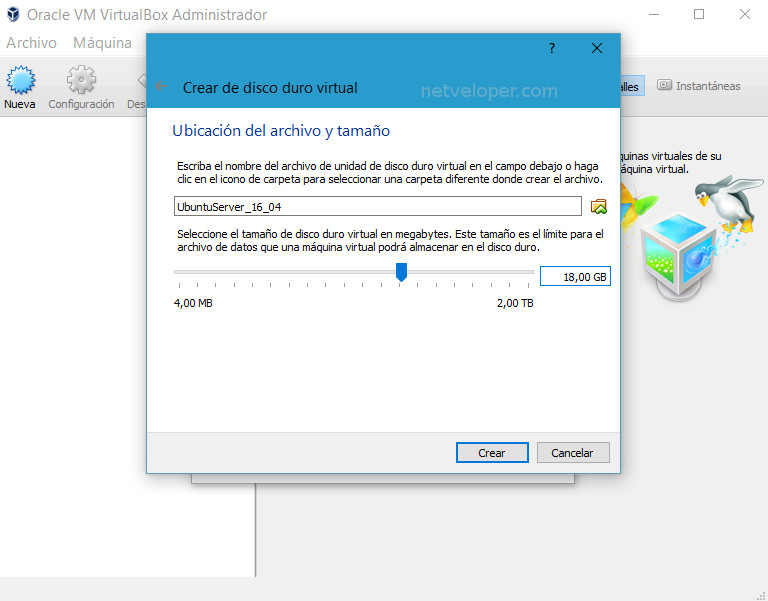The image size is (768, 601).
Task: Click the Cancelar button
Action: tap(573, 453)
